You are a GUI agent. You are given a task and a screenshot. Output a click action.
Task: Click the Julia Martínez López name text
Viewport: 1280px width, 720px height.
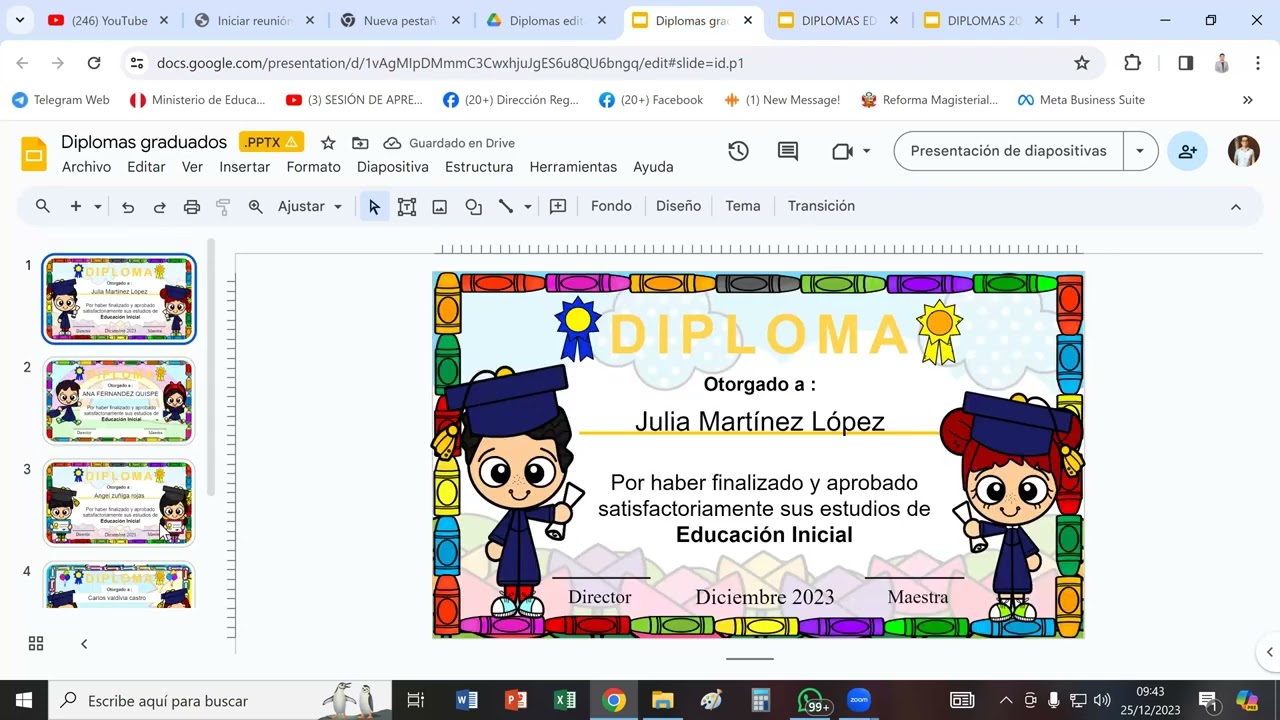click(x=760, y=421)
